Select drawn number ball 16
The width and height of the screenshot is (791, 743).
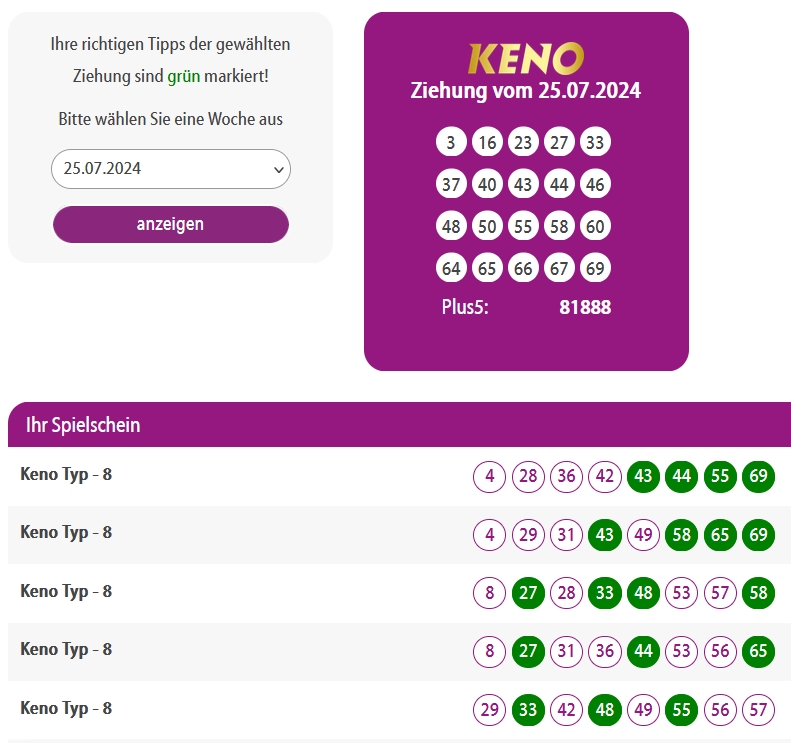pyautogui.click(x=487, y=142)
